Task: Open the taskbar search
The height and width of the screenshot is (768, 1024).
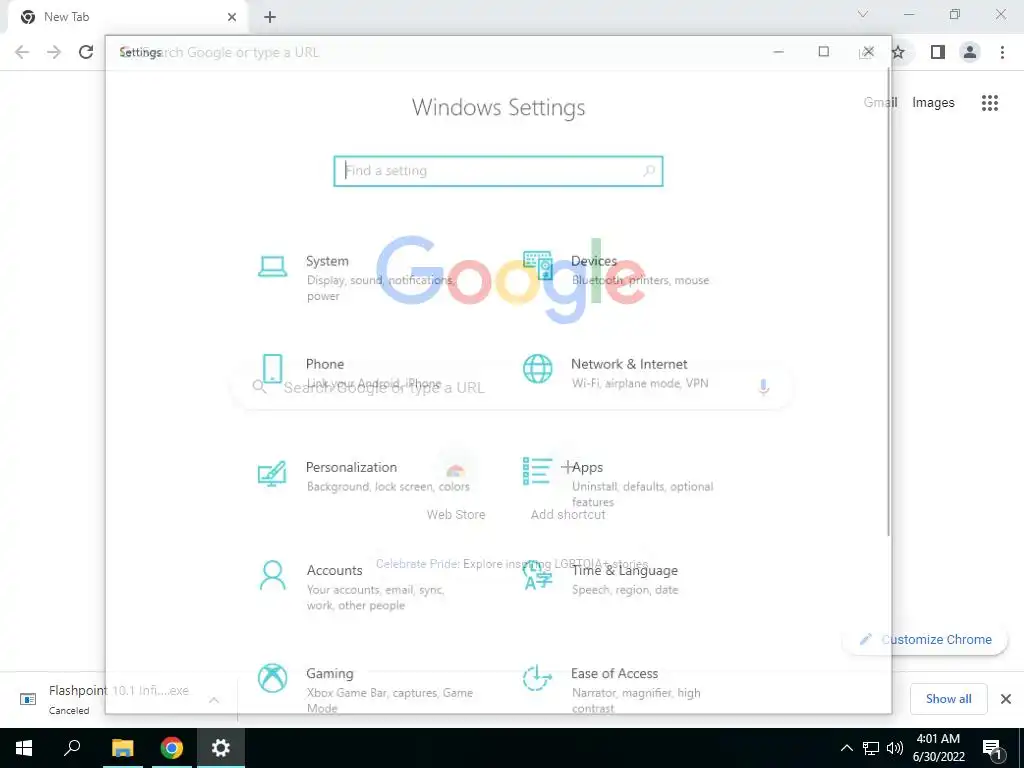Action: coord(72,748)
